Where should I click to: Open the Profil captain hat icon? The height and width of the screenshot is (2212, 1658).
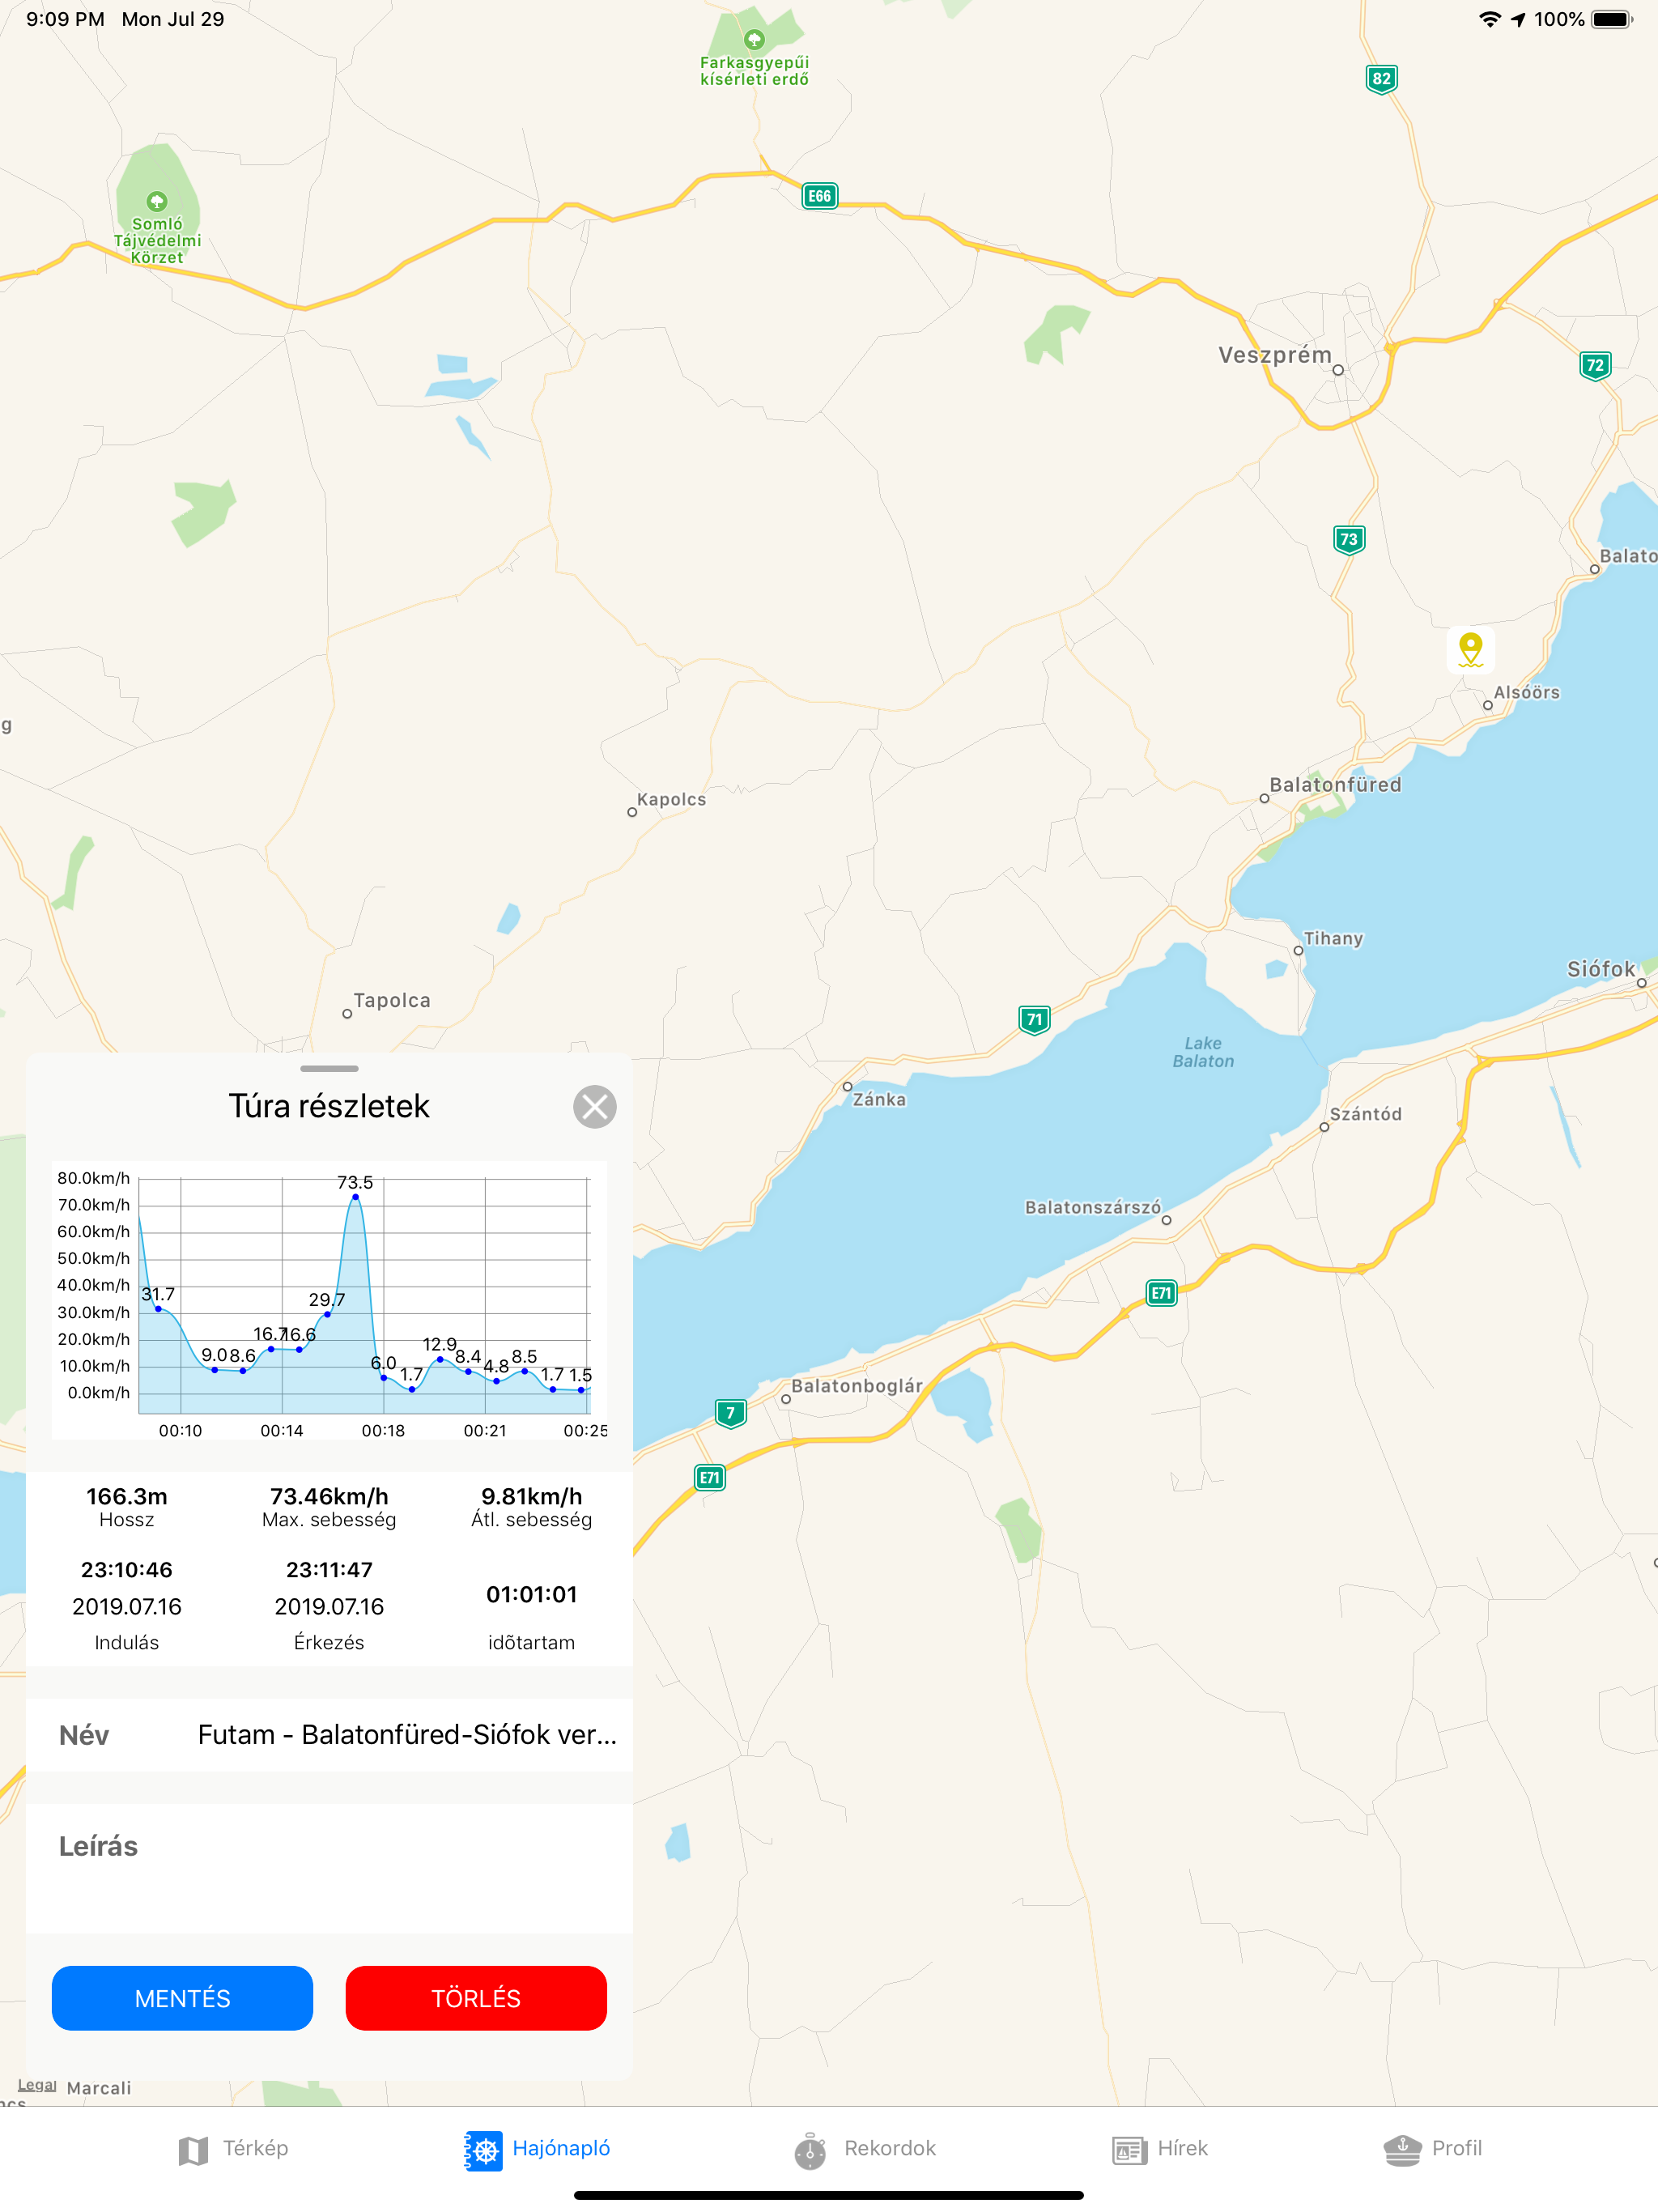(1402, 2150)
